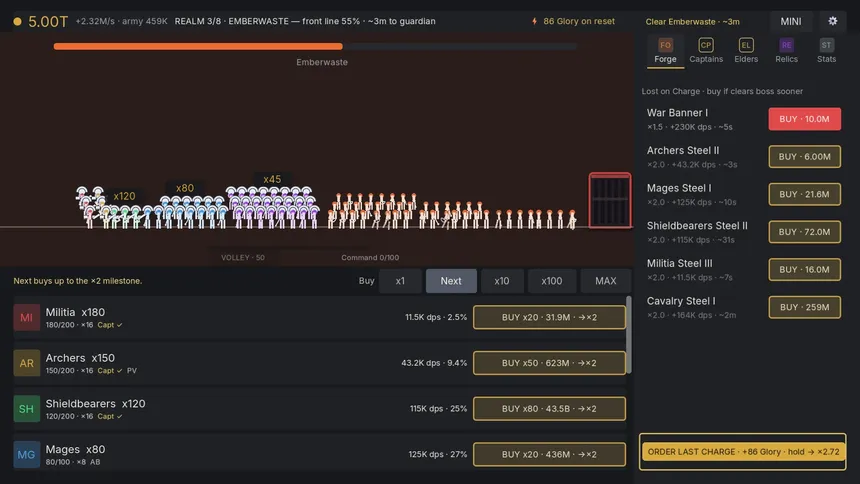Click Order Last Charge button
The image size is (860, 484).
tap(743, 452)
